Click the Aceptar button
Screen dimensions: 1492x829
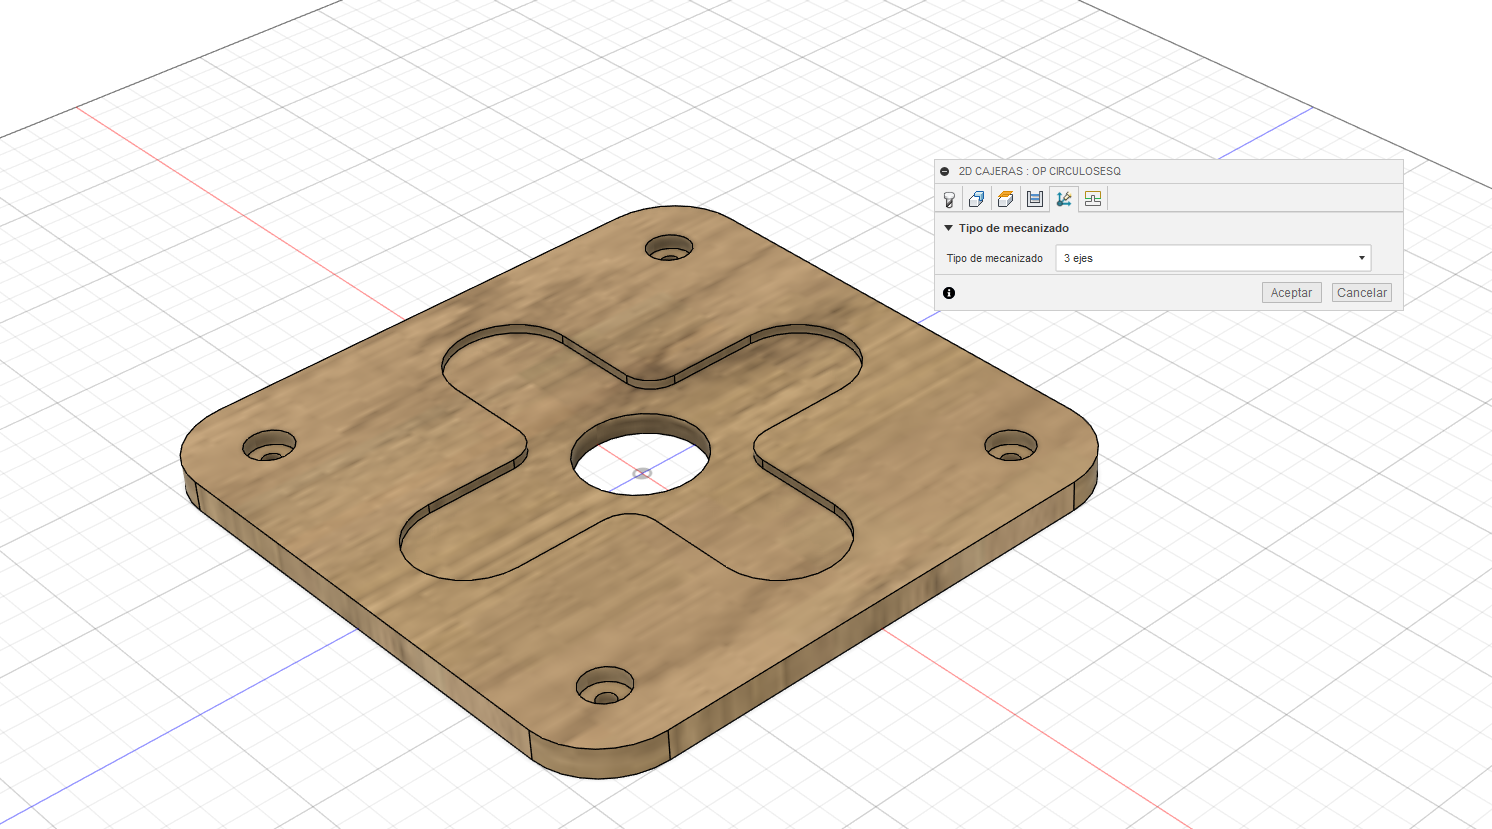1291,293
